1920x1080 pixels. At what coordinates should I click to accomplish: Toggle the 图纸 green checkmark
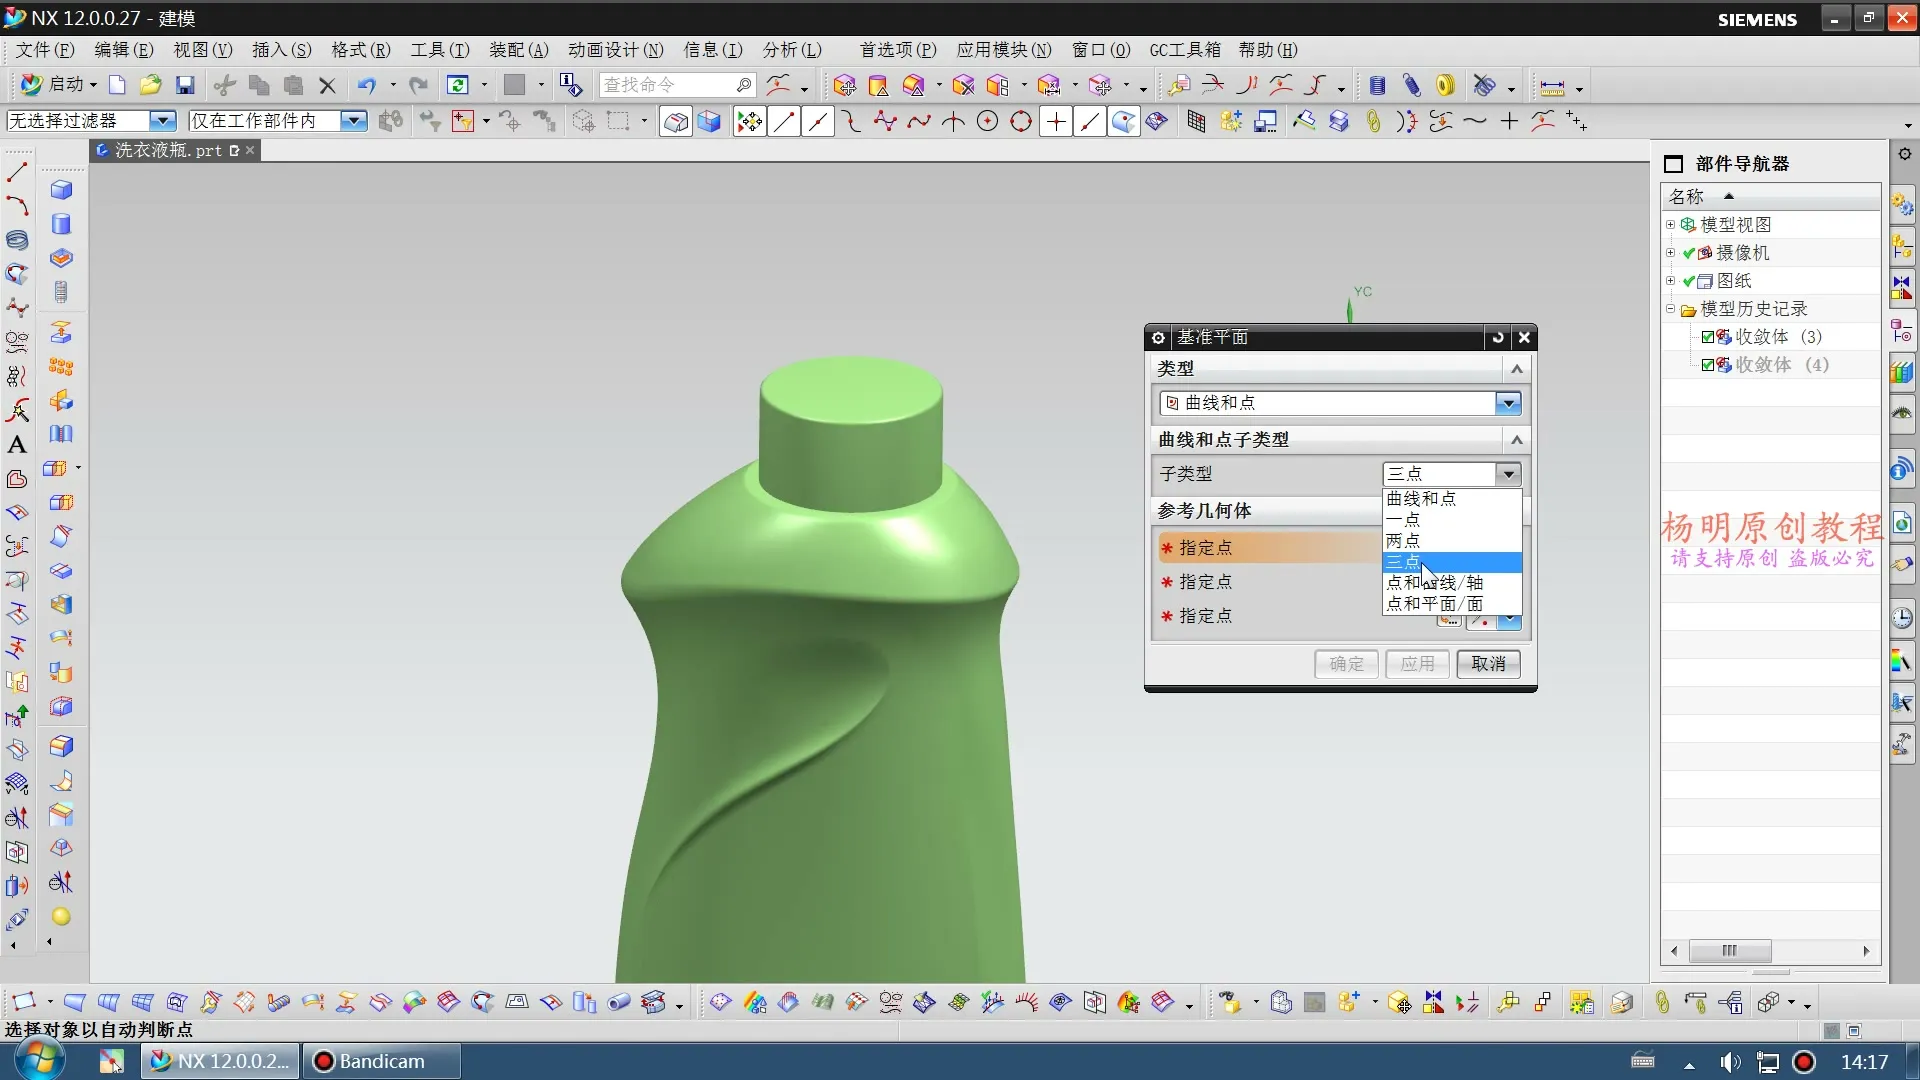tap(1689, 281)
